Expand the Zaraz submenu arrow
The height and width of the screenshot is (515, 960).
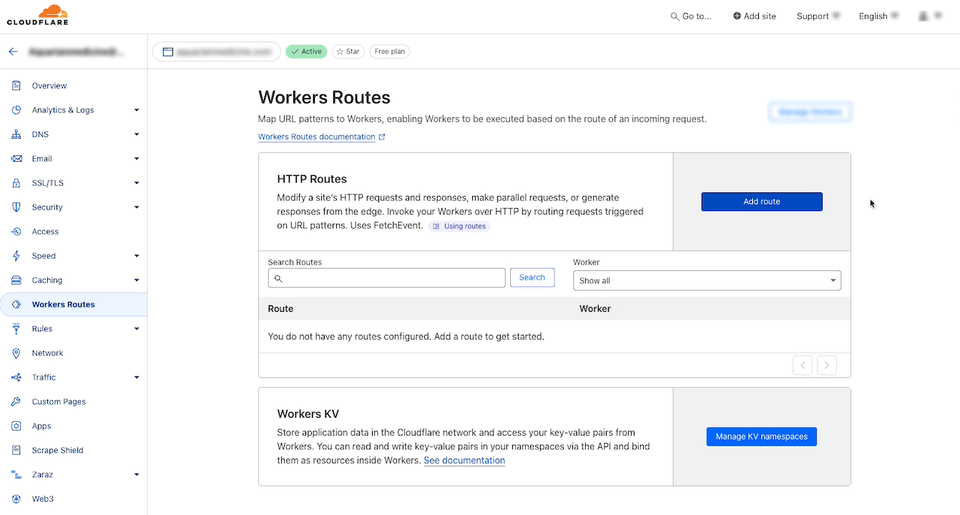click(x=137, y=475)
